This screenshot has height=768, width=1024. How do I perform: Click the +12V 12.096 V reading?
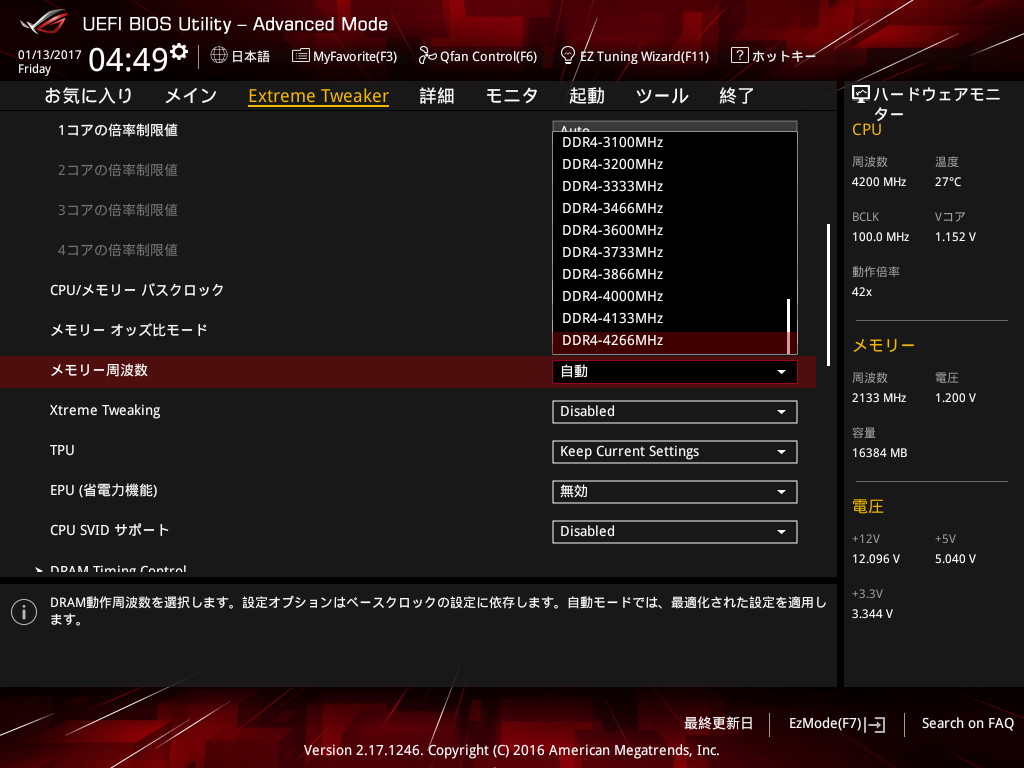pos(876,559)
